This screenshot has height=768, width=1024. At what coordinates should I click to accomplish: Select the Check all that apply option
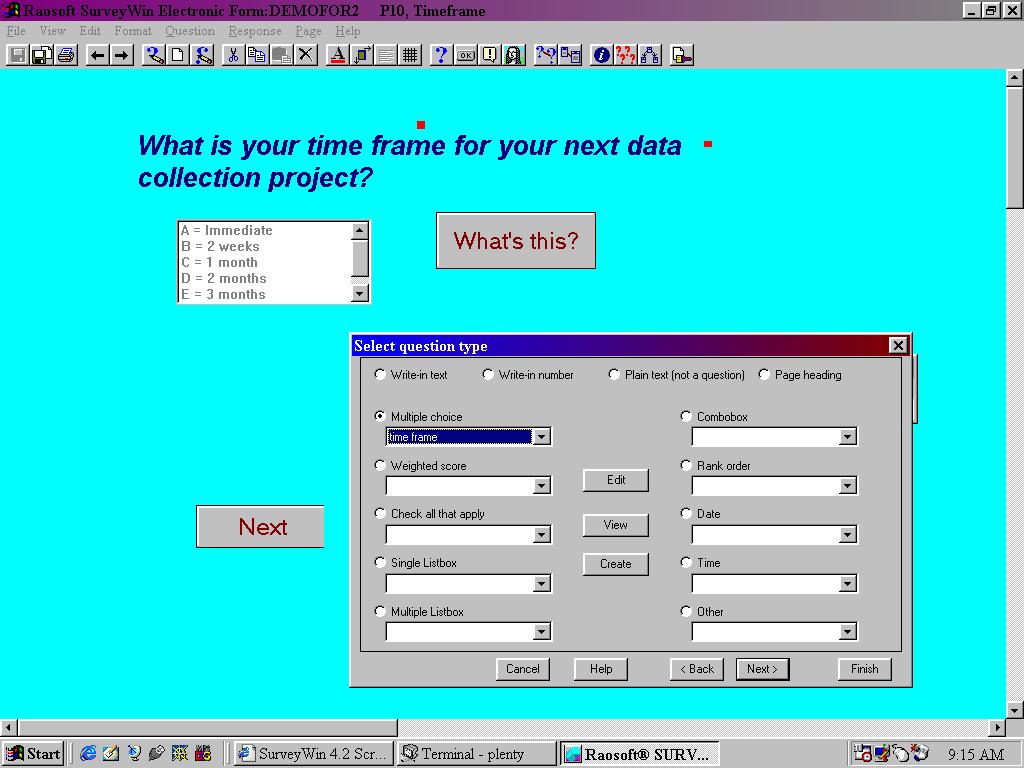[380, 514]
